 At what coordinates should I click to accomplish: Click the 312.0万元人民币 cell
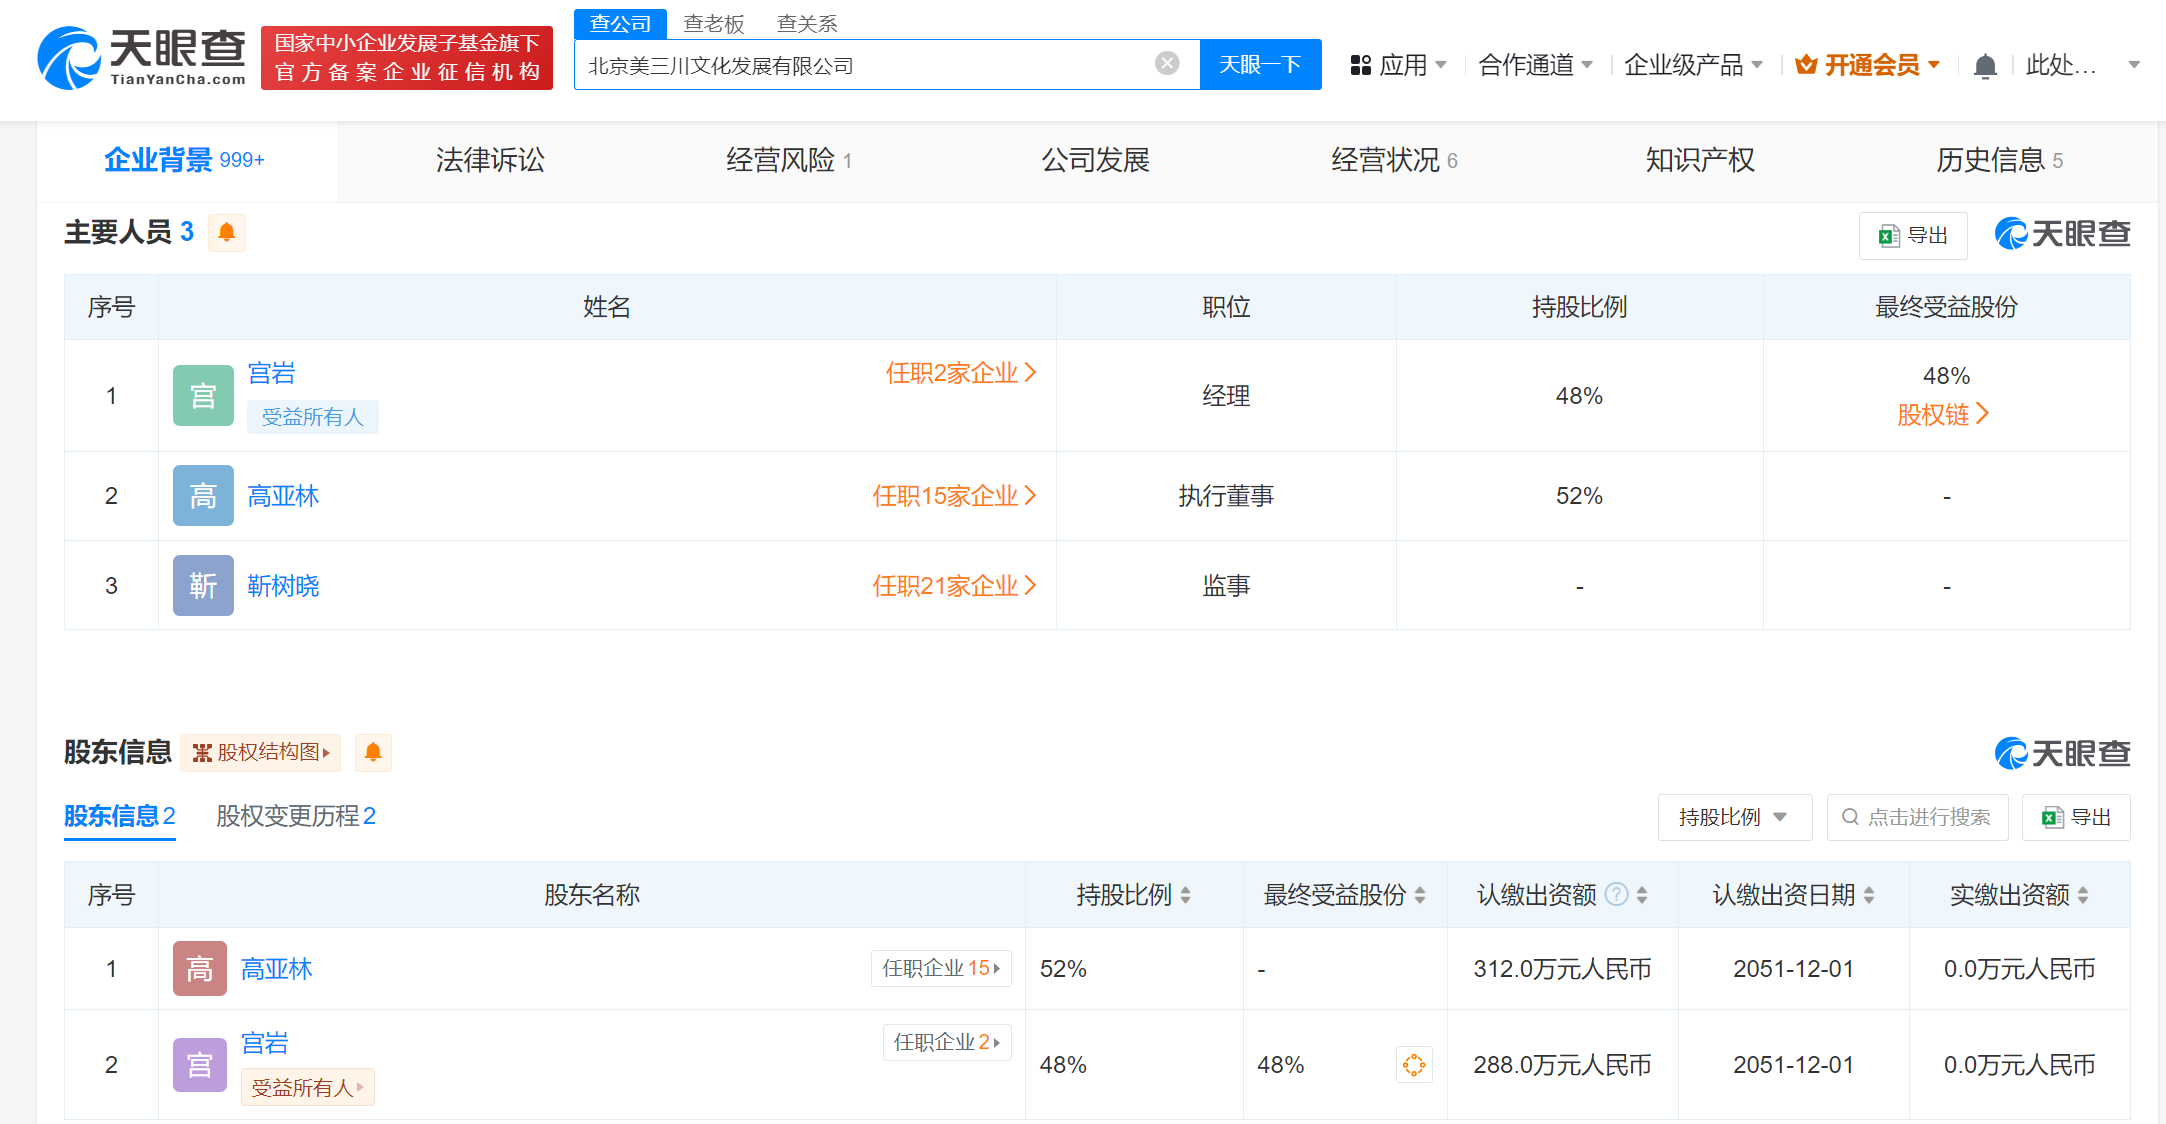[1562, 968]
